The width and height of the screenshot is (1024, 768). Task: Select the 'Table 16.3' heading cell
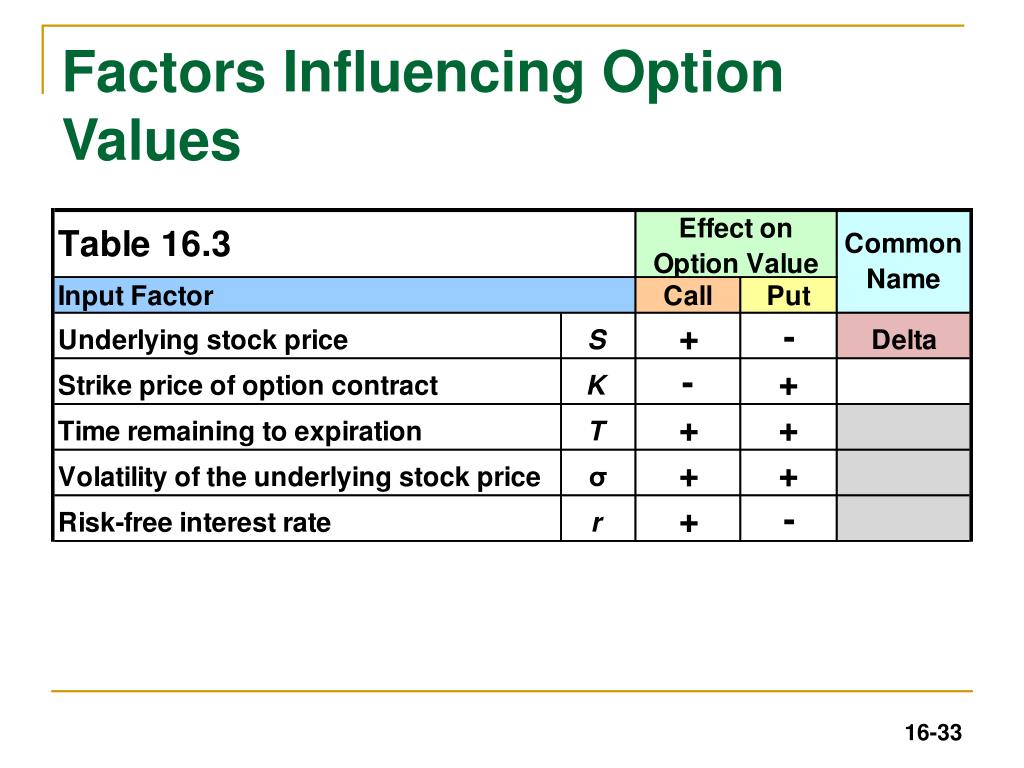tap(344, 244)
